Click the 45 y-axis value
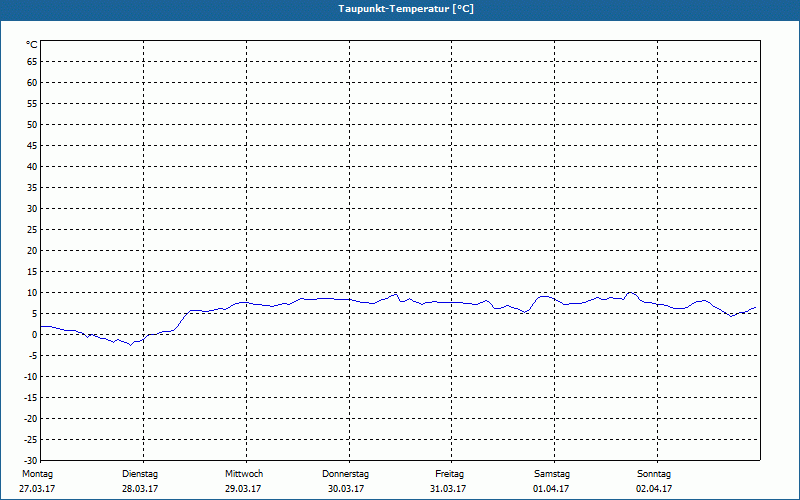Image resolution: width=800 pixels, height=500 pixels. tap(32, 146)
